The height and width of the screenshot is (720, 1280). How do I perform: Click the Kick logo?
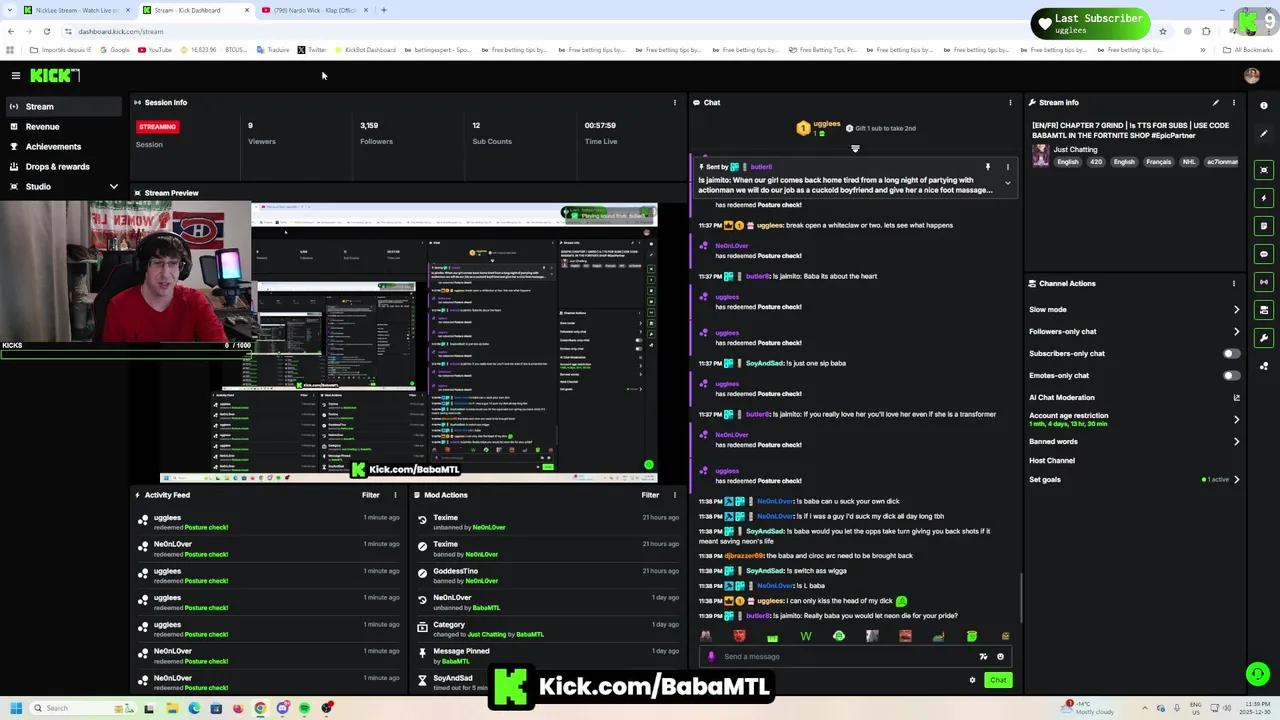pos(53,75)
